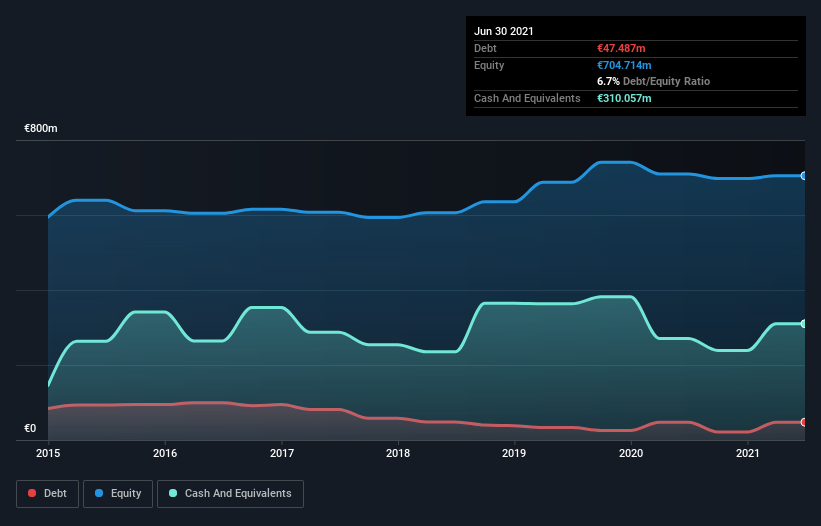Toggle the Debt legend series
This screenshot has width=821, height=526.
[47, 494]
